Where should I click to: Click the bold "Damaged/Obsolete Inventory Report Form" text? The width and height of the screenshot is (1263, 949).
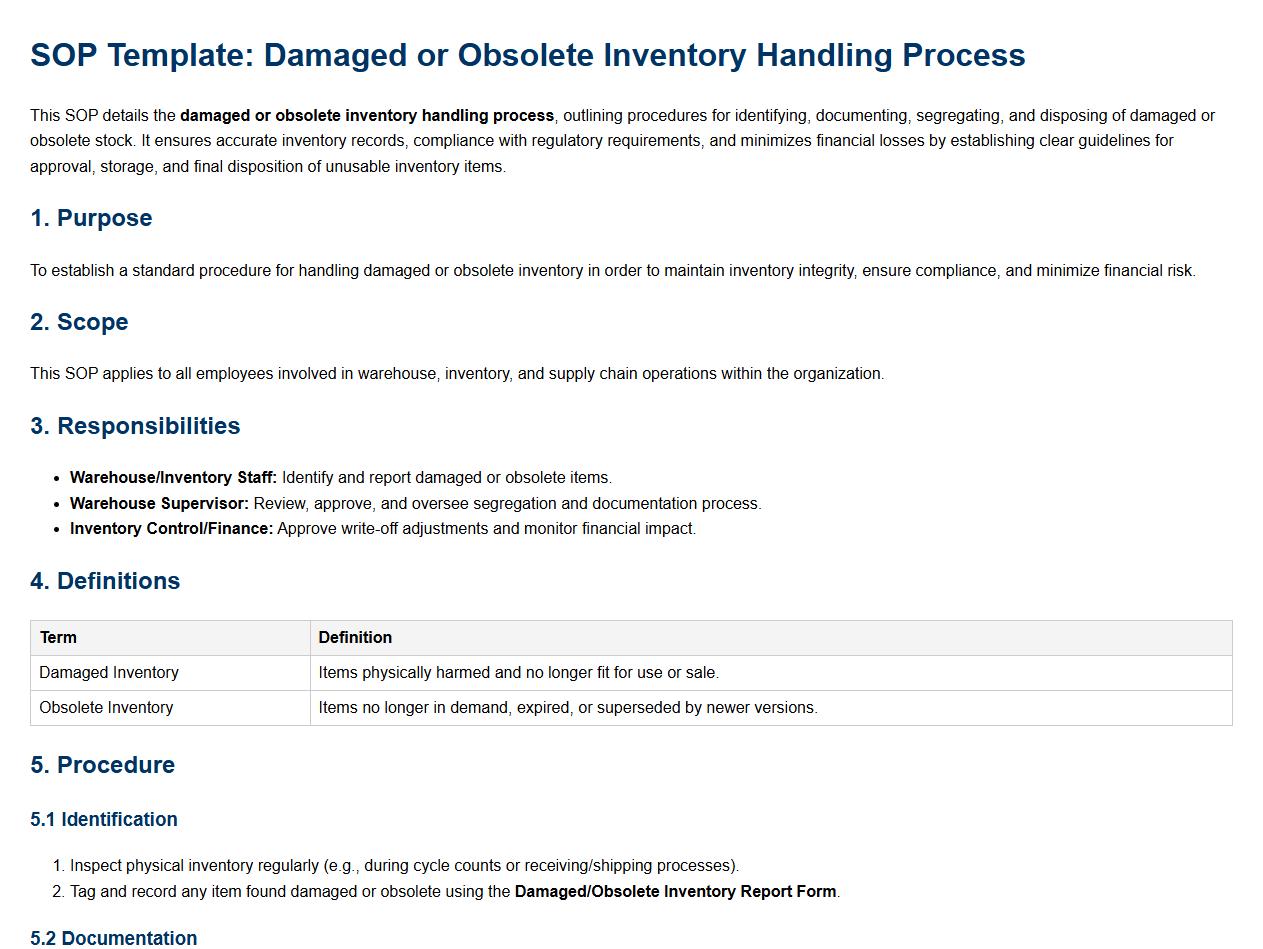coord(675,892)
